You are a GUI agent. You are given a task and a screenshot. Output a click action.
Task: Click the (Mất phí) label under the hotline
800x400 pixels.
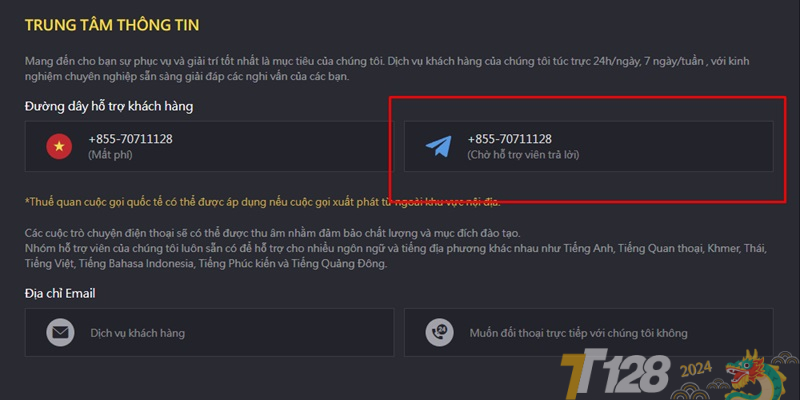point(110,155)
